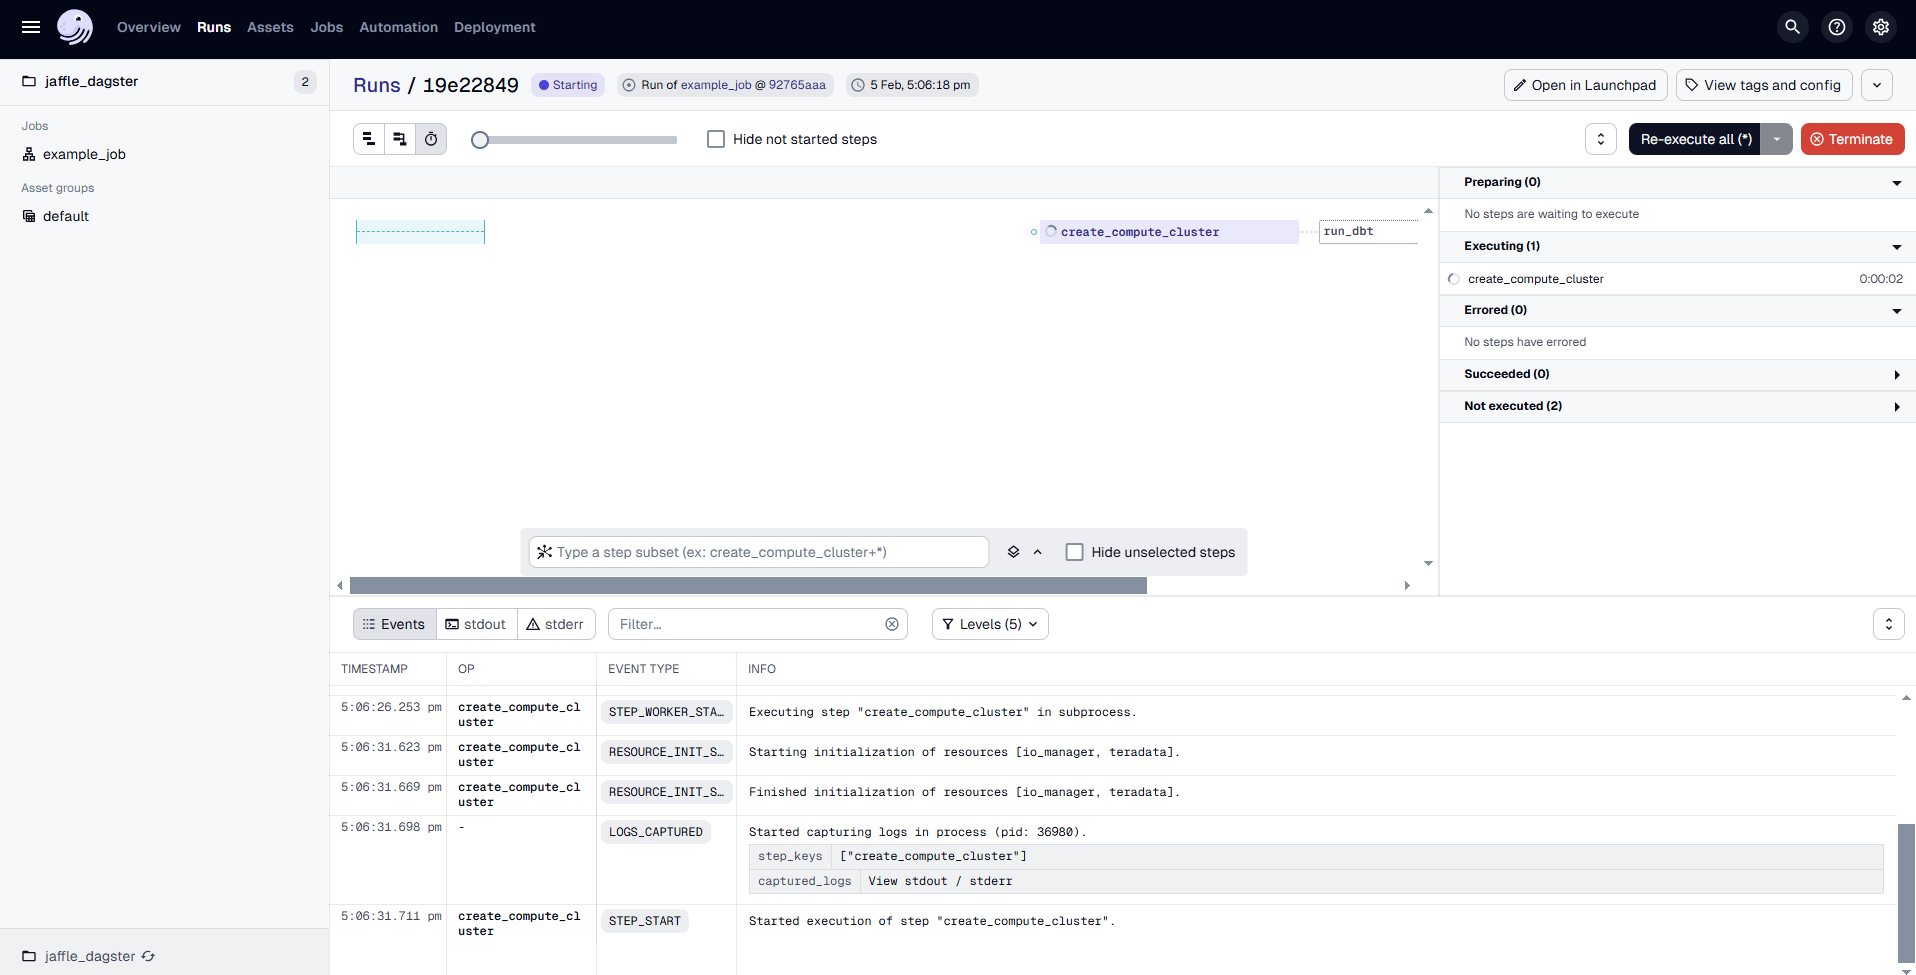Click gantt scroll-right arrow
Screen dimensions: 1916x975
click(x=1407, y=586)
